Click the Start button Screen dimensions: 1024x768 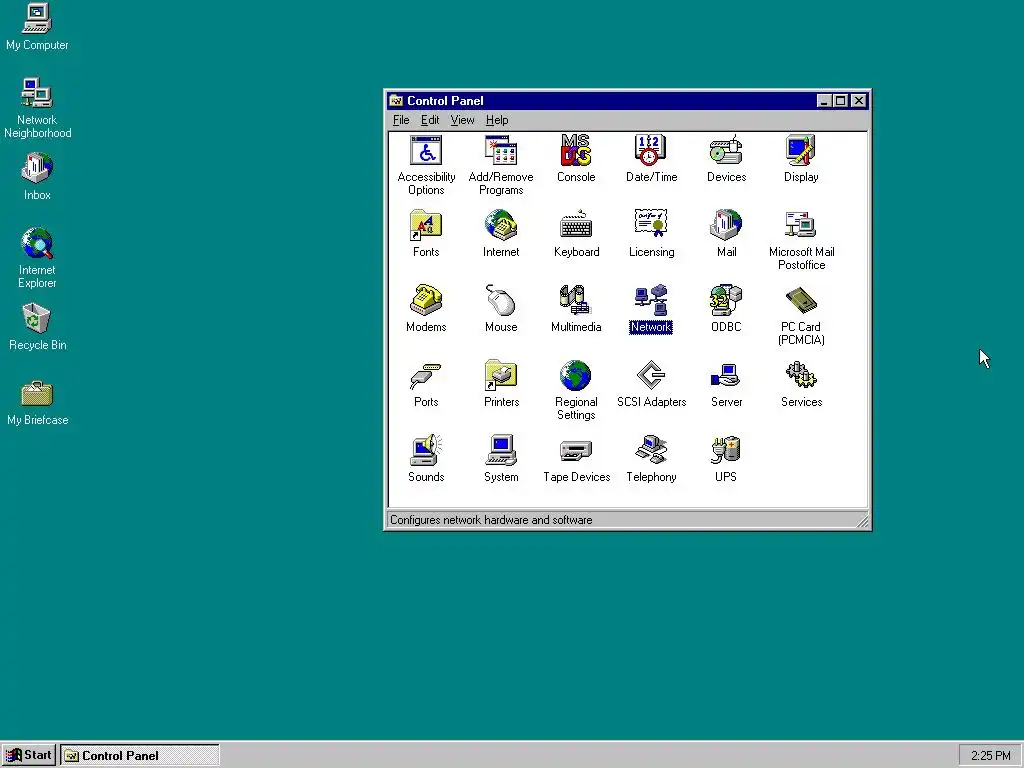29,756
